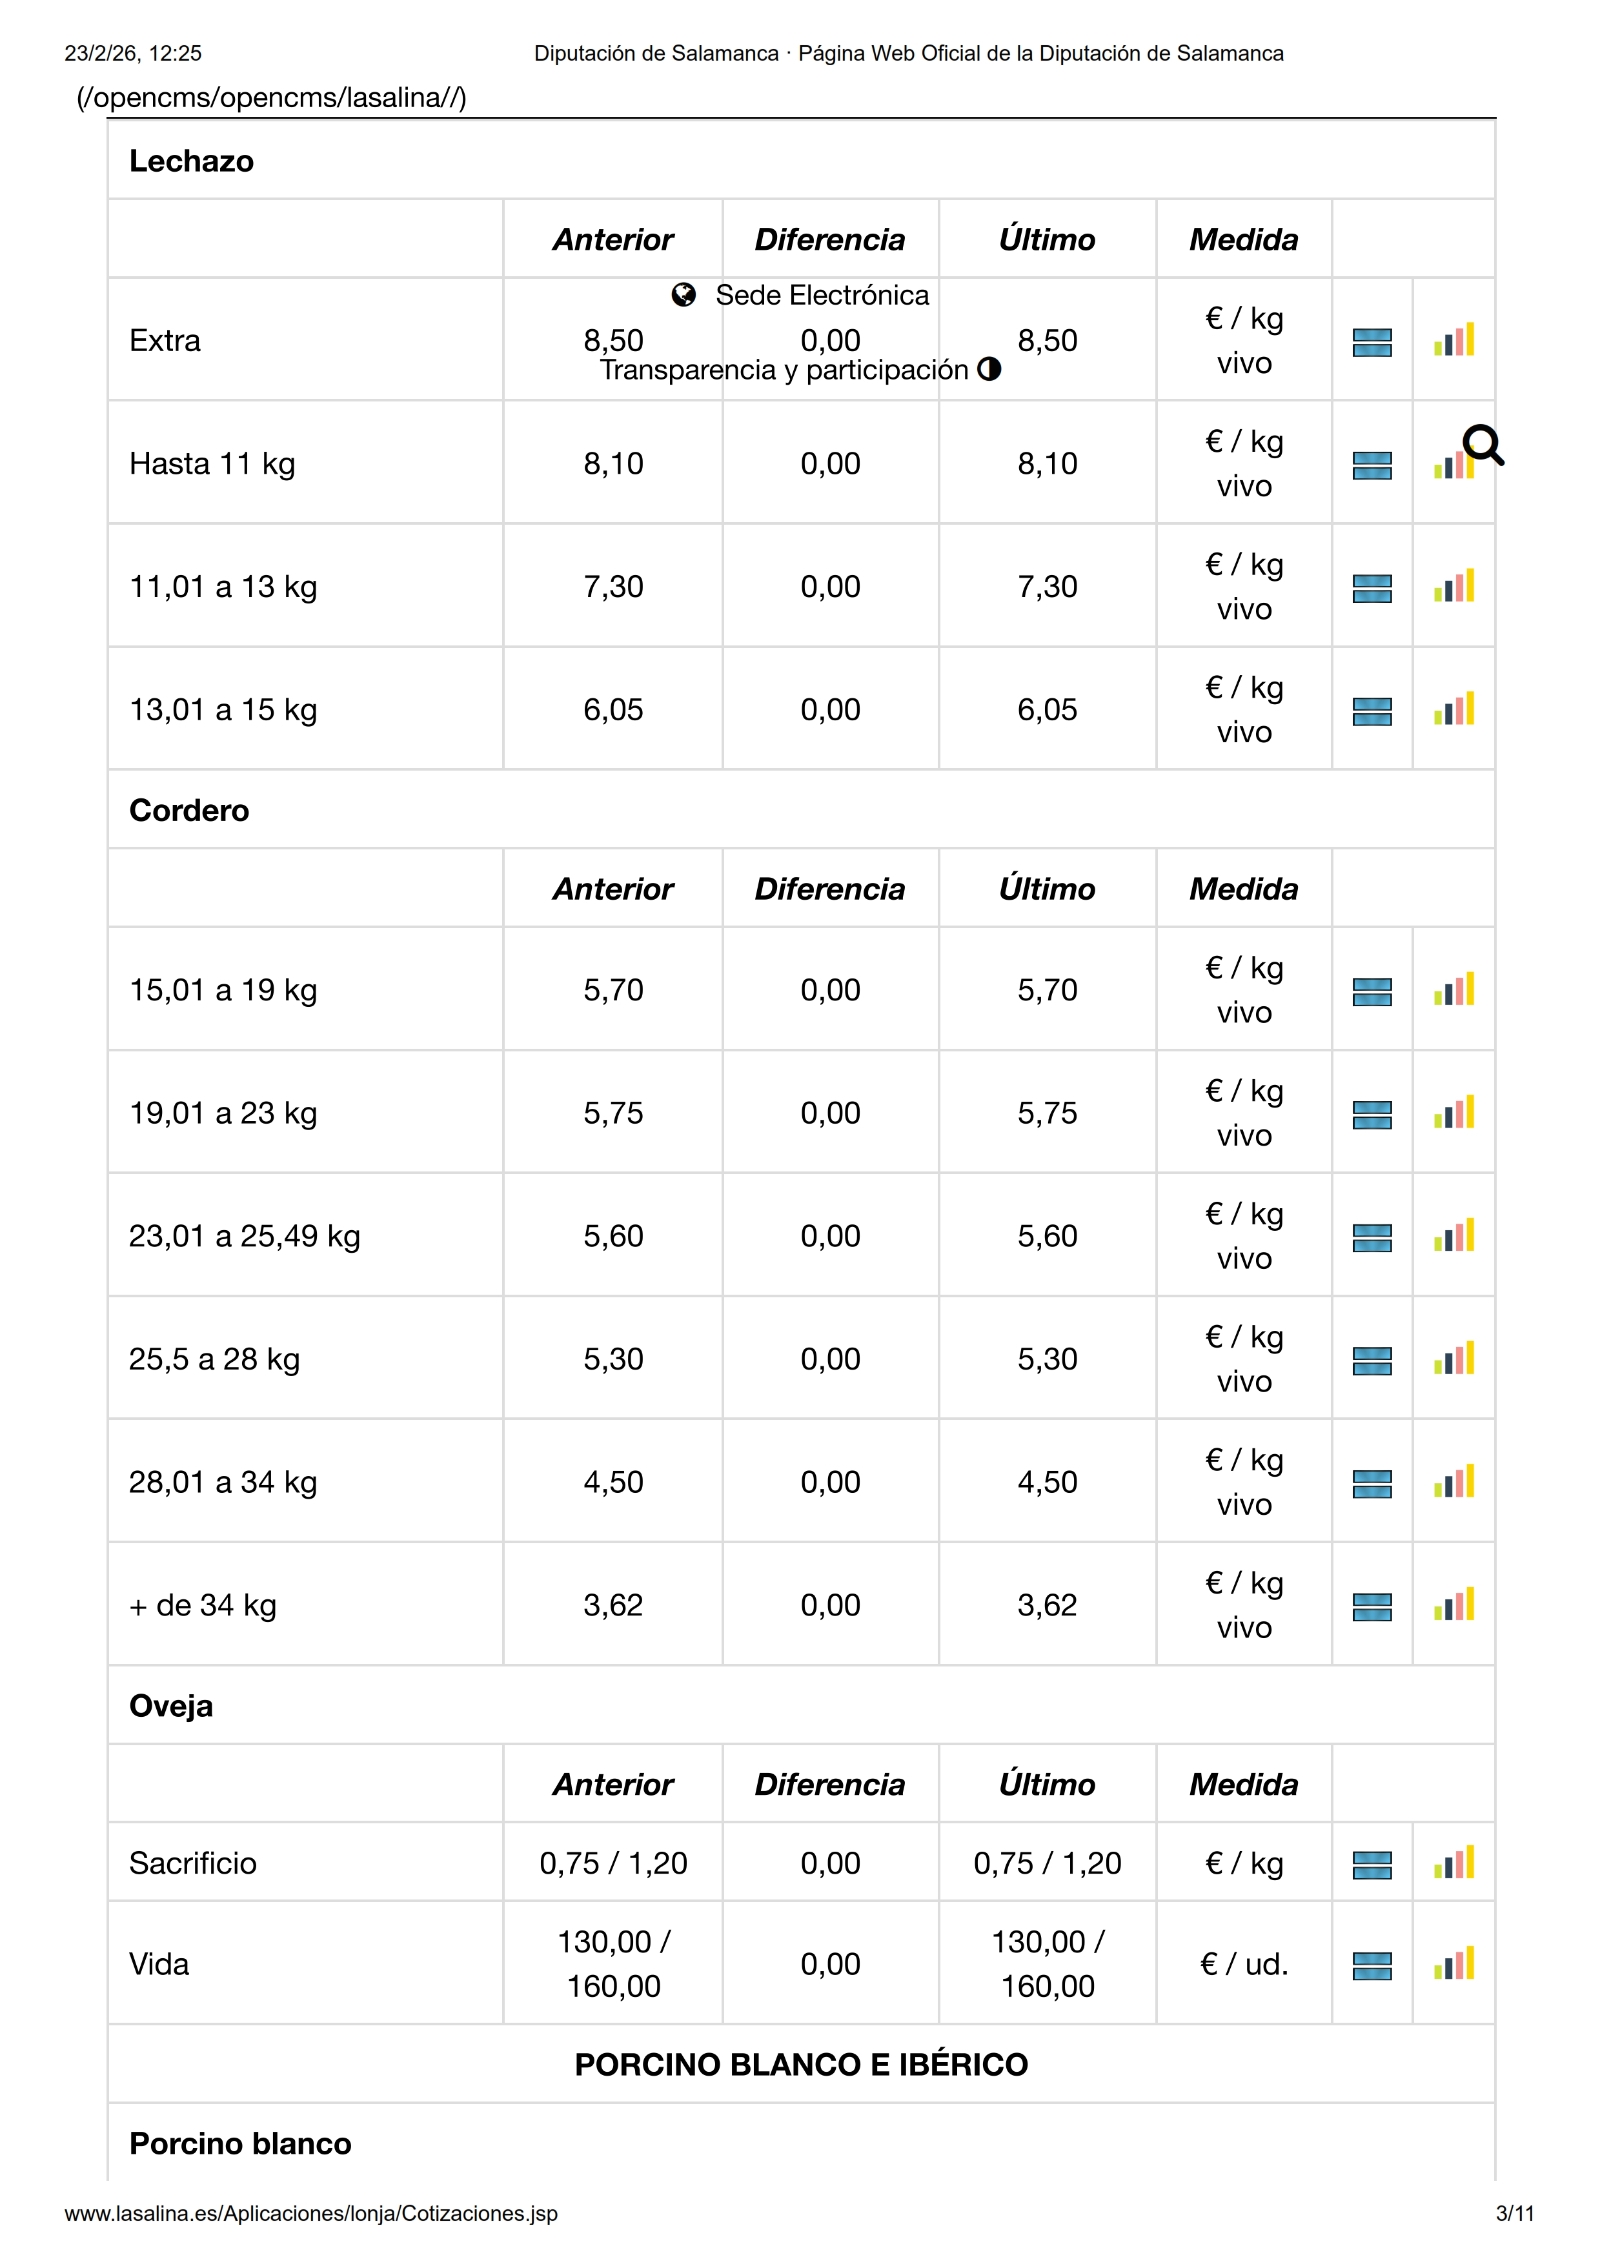Screen dimensions: 1600x2264
Task: Show the chart for 11,01 a 13 kg
Action: (x=1453, y=587)
